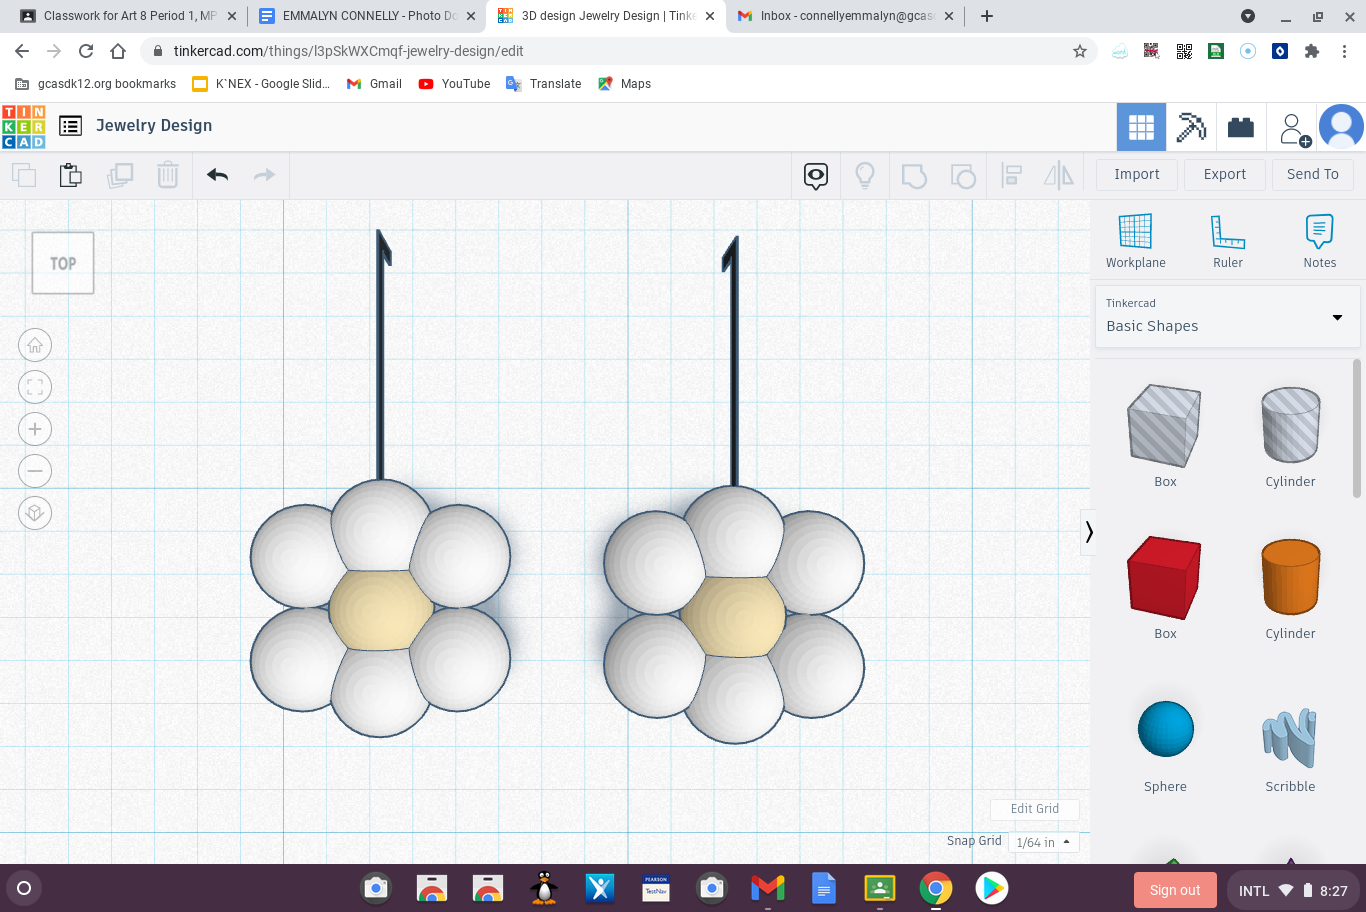Viewport: 1366px width, 912px height.
Task: Click the Show all light bulb
Action: click(865, 176)
